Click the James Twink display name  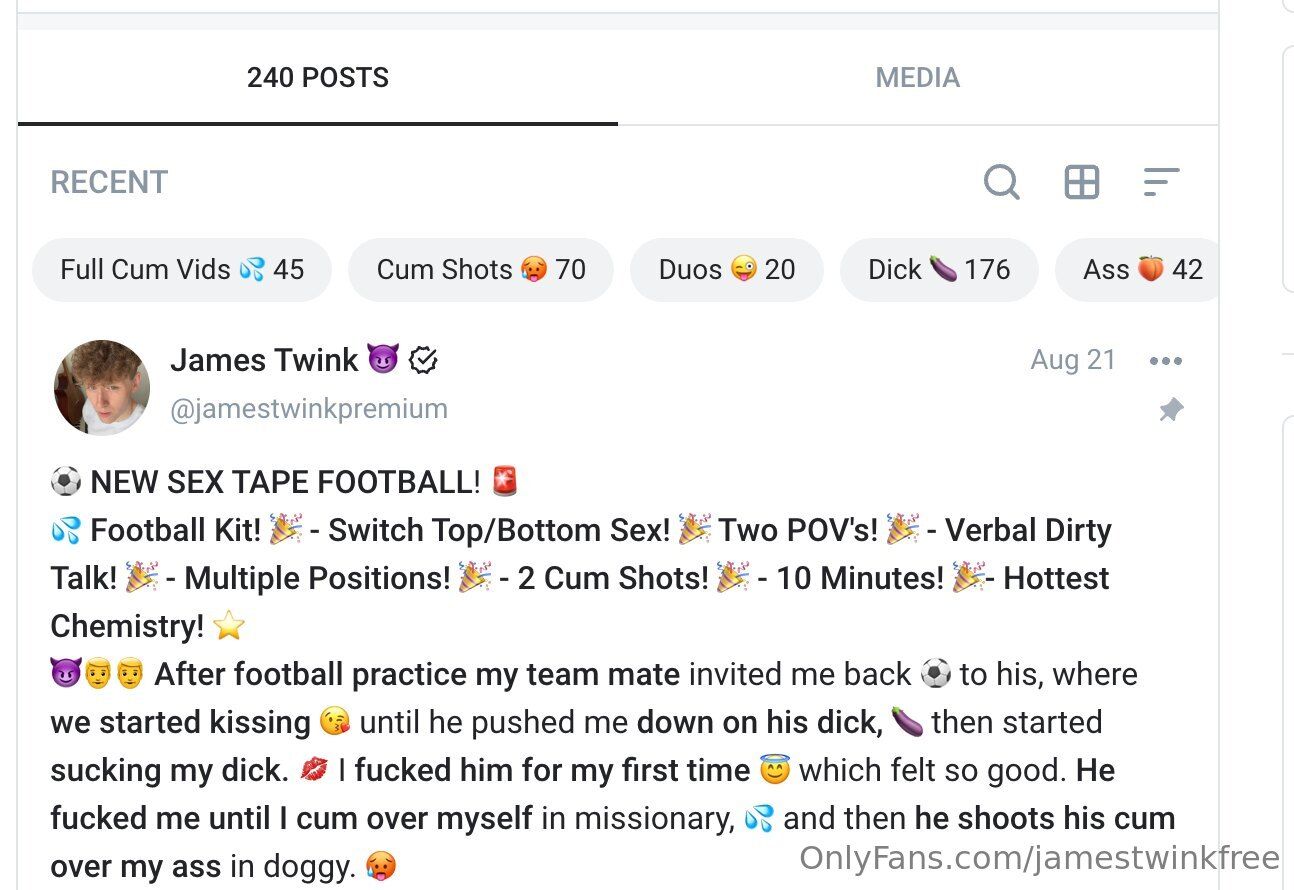pyautogui.click(x=264, y=360)
